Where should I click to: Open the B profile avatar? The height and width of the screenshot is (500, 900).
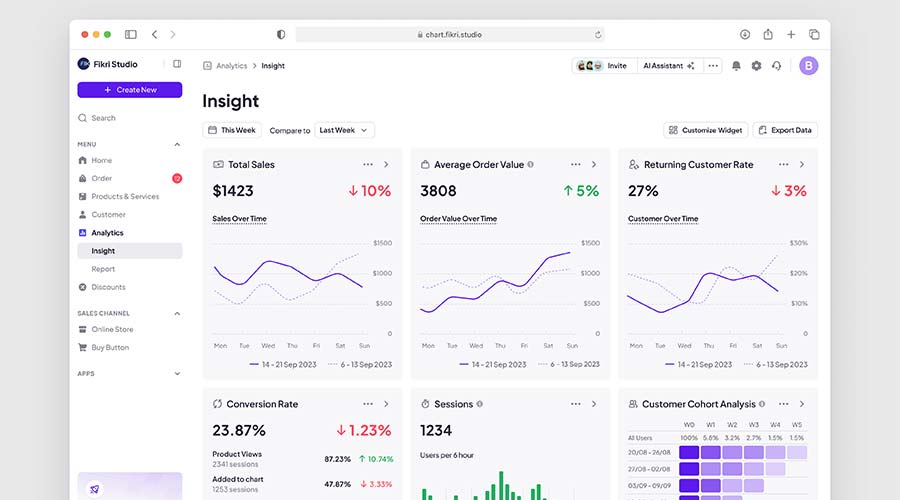(809, 66)
